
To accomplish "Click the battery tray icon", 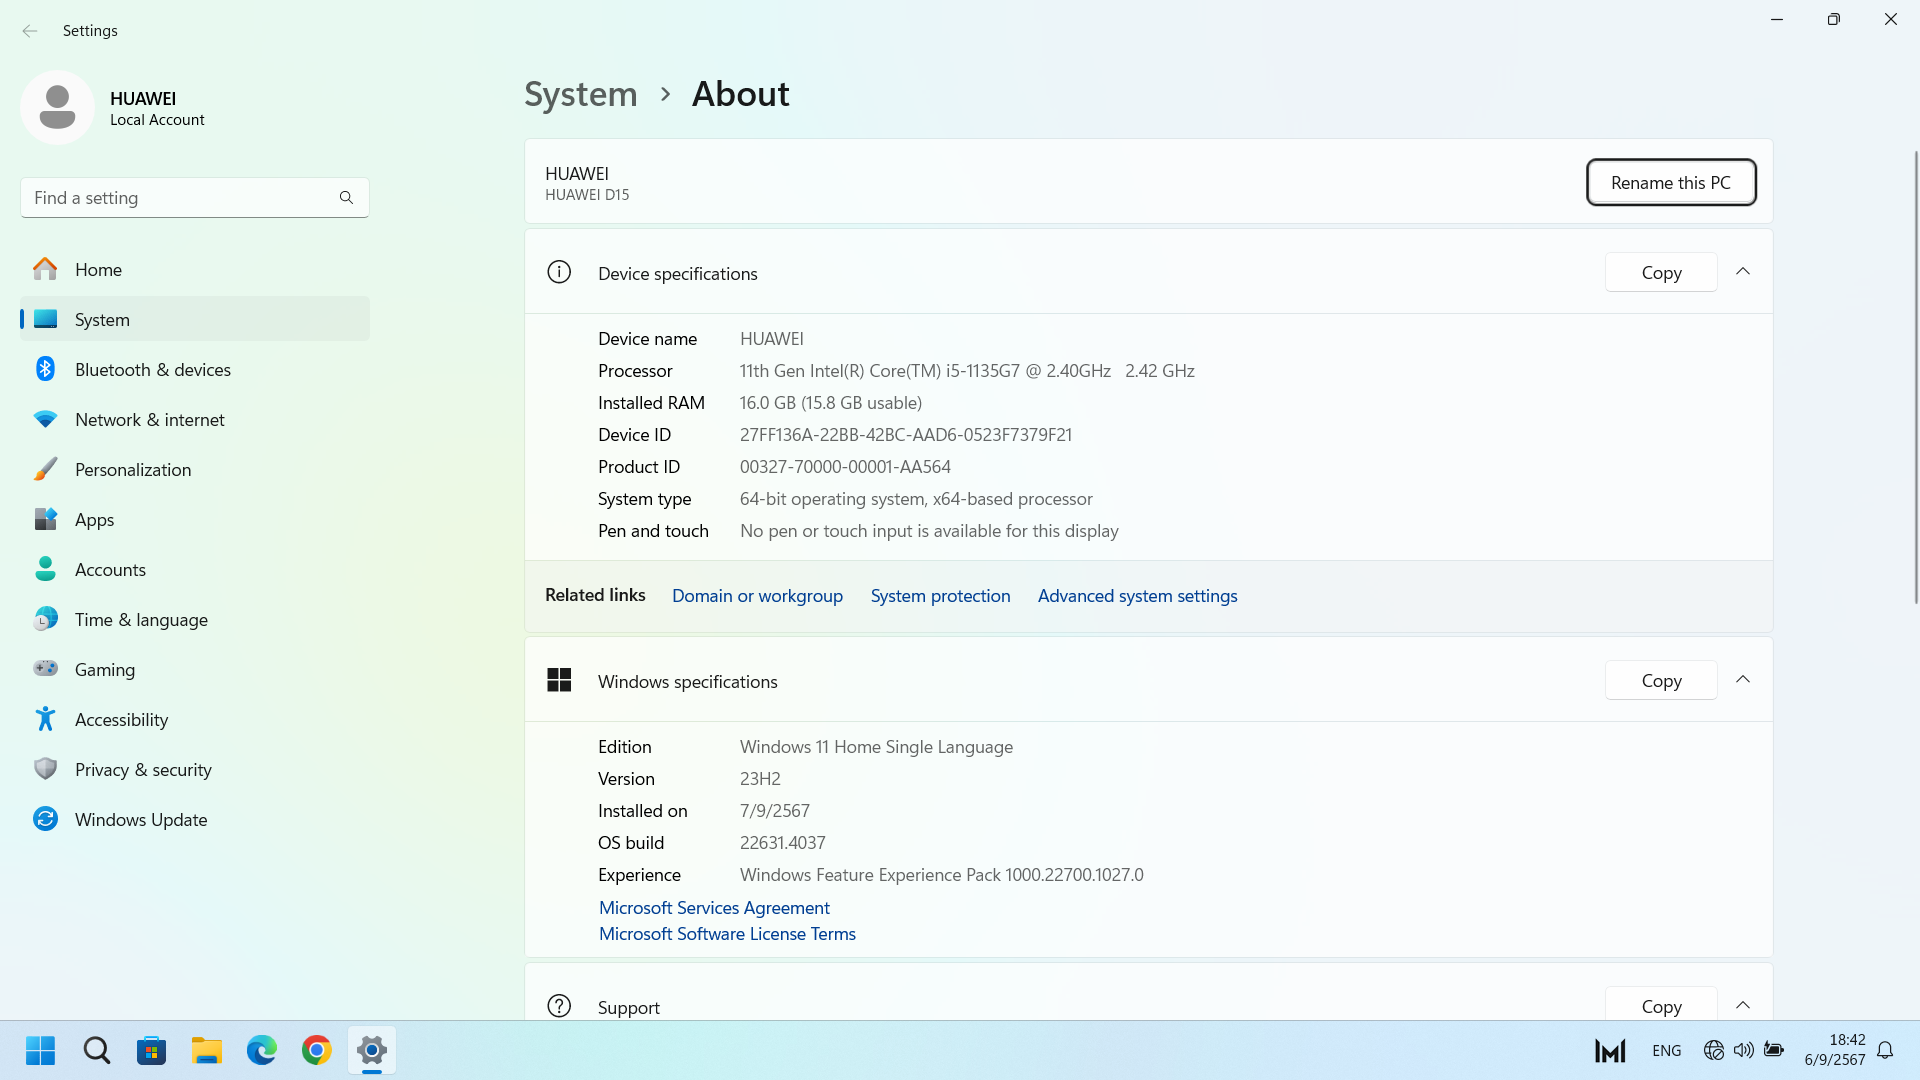I will [x=1774, y=1050].
